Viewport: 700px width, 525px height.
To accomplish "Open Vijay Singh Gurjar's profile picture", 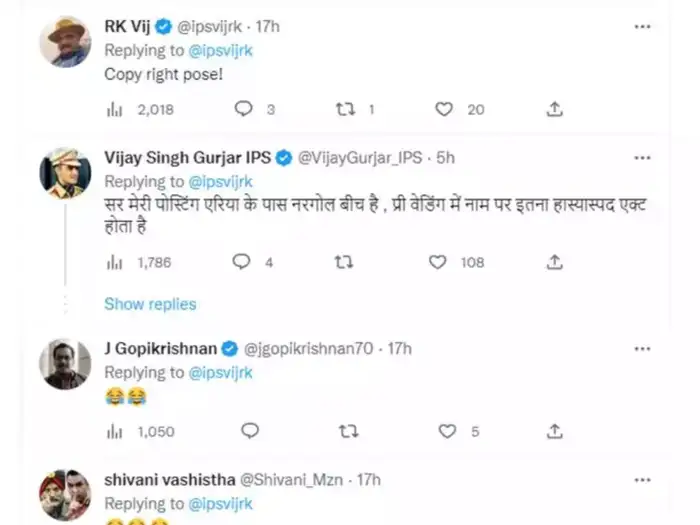I will pos(65,172).
